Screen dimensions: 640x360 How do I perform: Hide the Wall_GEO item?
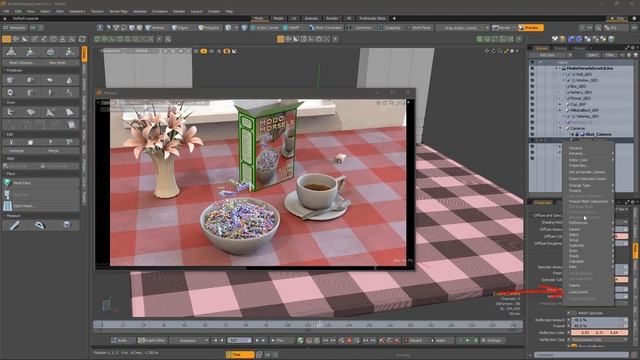532,75
